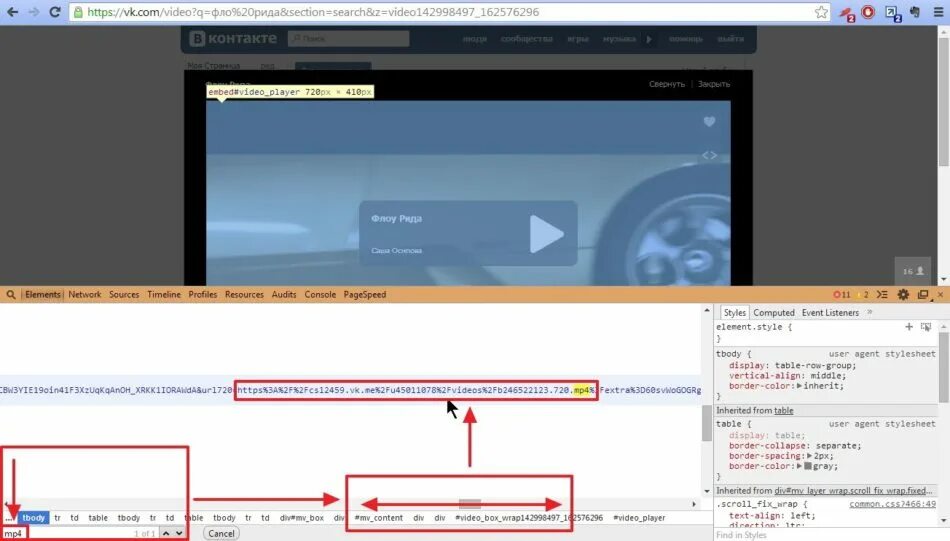Open the Sources panel tab
950x541 pixels.
124,294
